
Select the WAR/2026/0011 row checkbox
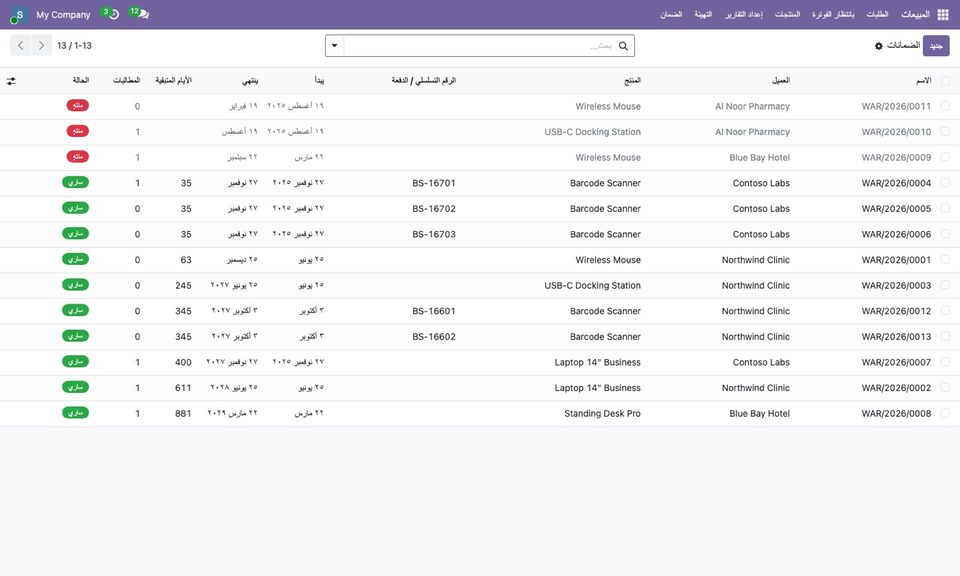pos(945,107)
